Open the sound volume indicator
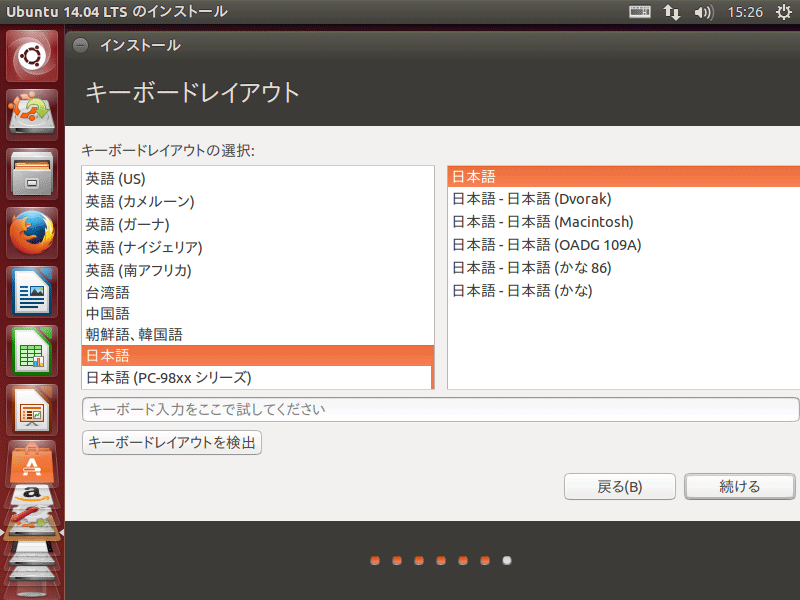The width and height of the screenshot is (800, 600). 704,12
